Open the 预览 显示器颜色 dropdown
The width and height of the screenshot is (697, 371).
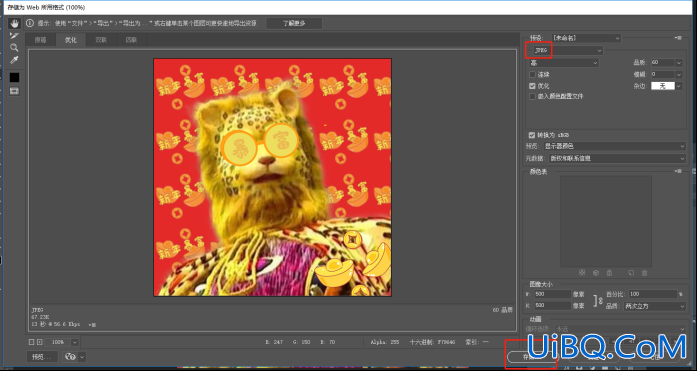615,146
